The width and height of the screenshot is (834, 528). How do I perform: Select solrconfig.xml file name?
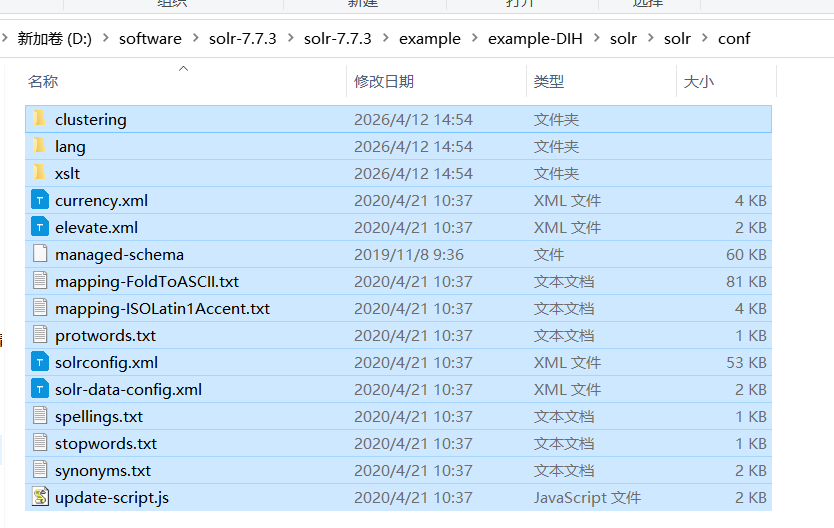point(106,363)
